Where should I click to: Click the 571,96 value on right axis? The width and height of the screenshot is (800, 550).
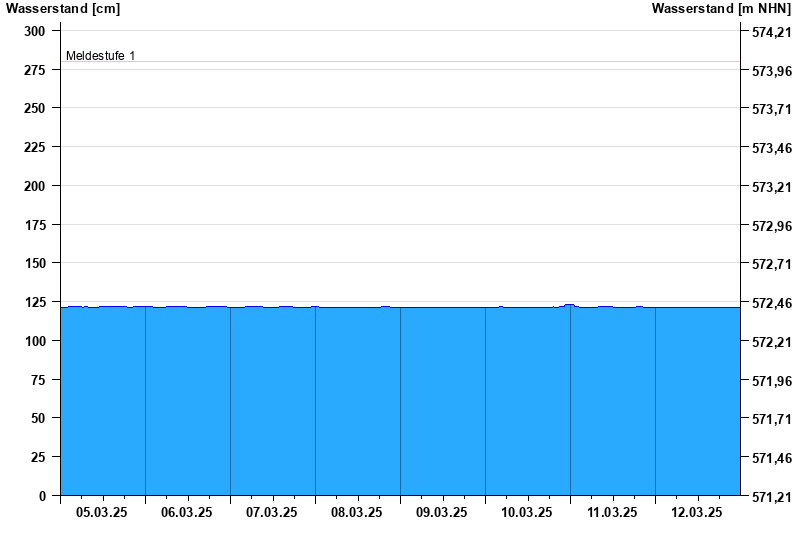[x=772, y=381]
